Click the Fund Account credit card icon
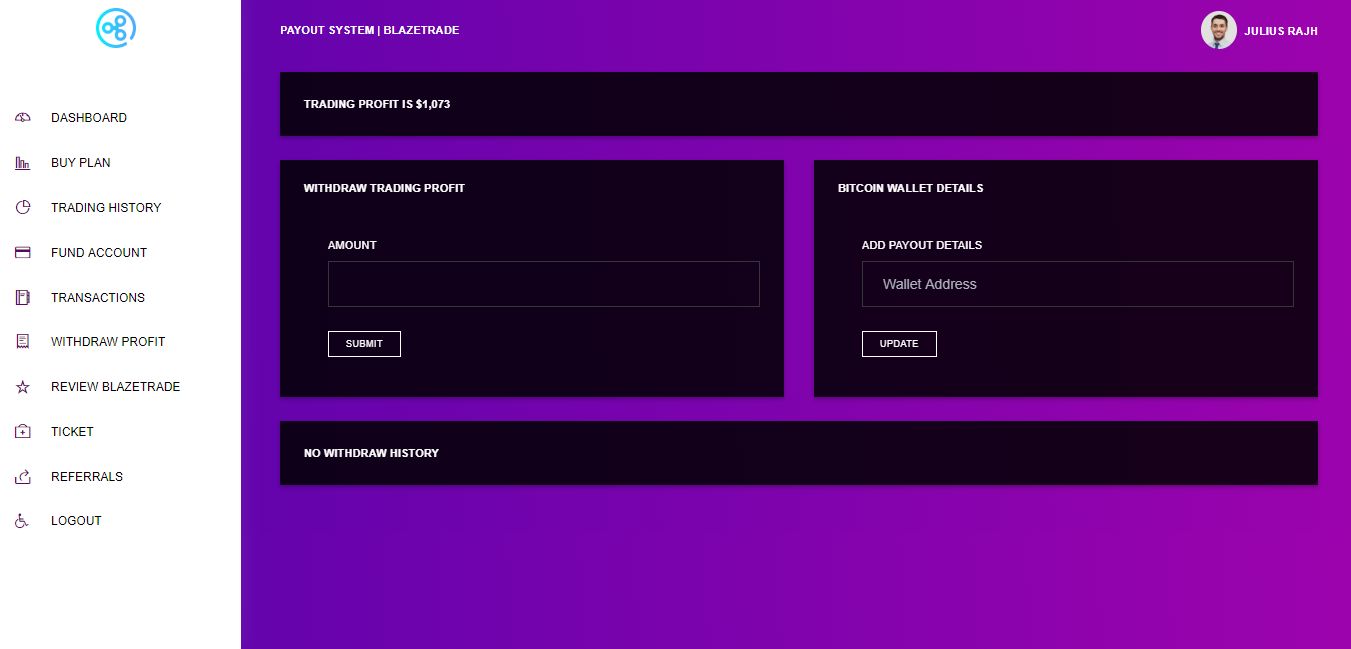Viewport: 1351px width, 649px height. (23, 253)
